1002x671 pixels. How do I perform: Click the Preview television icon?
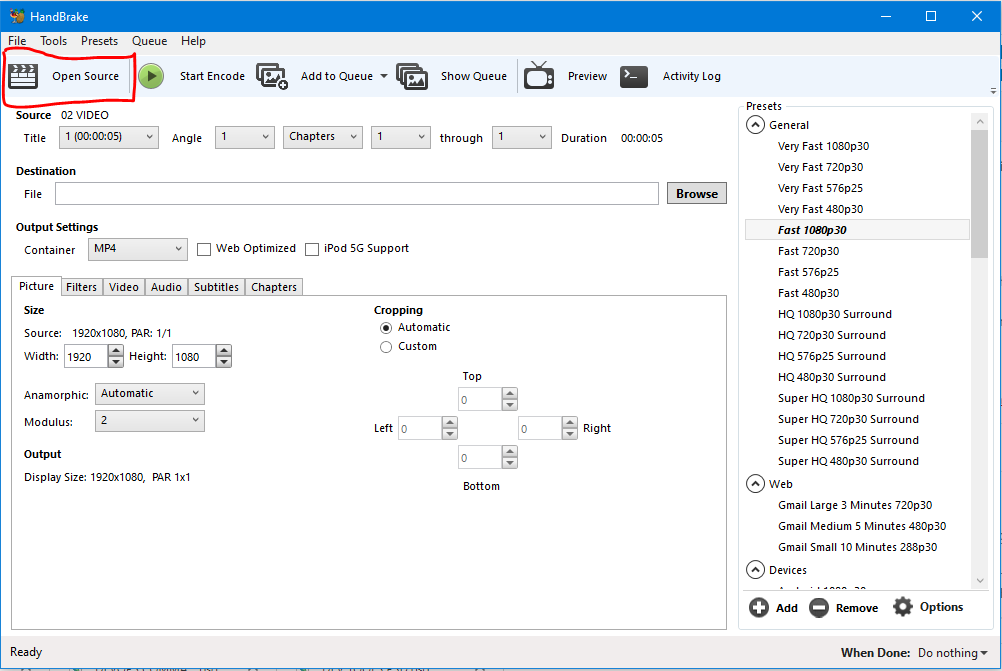(539, 75)
